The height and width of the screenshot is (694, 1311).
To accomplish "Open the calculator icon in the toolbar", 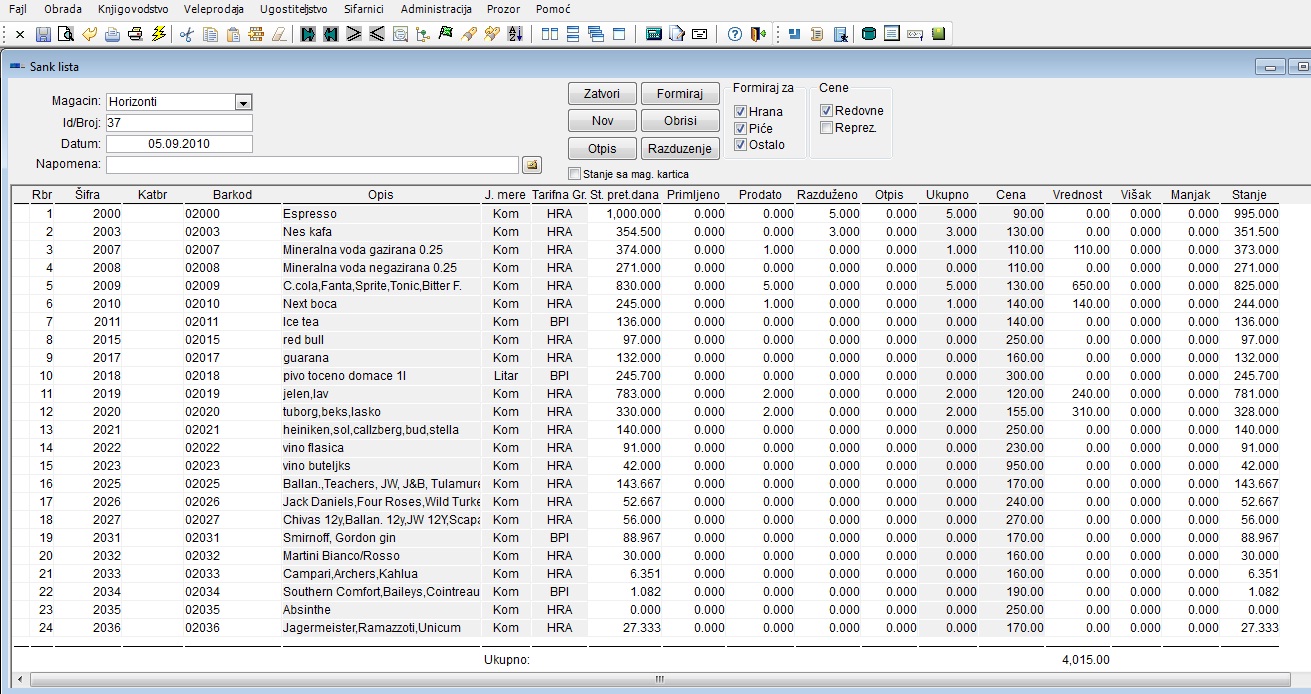I will (653, 34).
